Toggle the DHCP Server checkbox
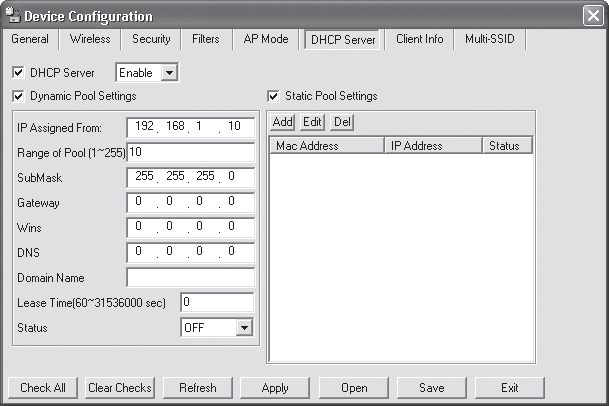Screen dimensions: 609x406 [18, 73]
